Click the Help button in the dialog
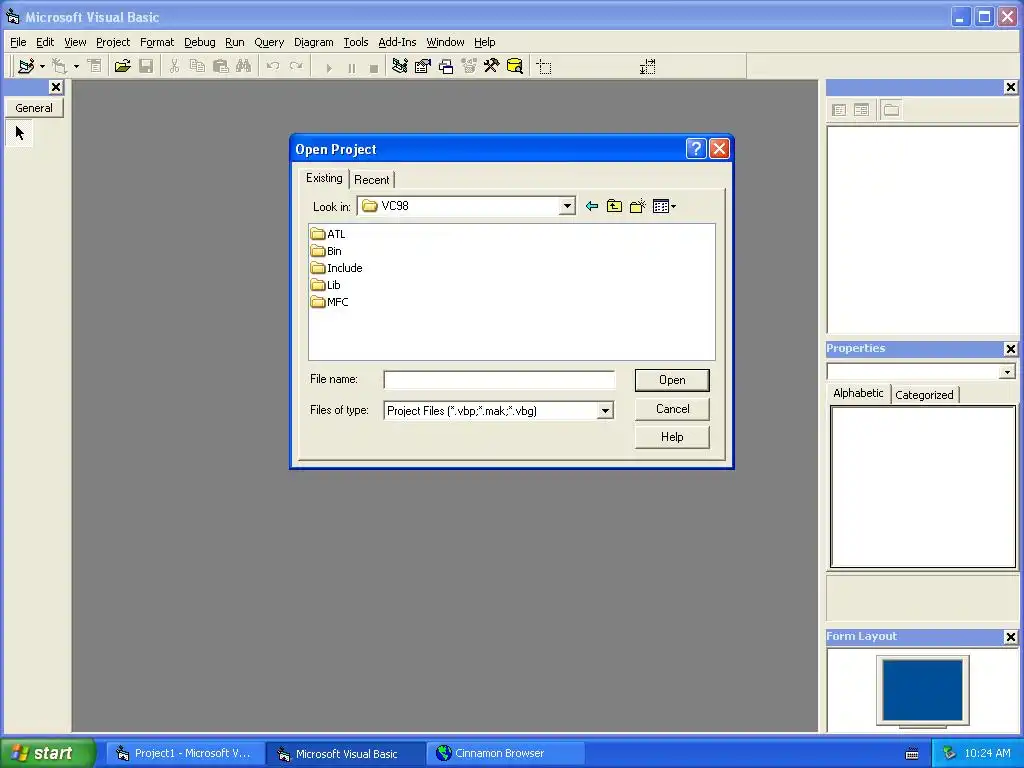The height and width of the screenshot is (768, 1024). (672, 437)
